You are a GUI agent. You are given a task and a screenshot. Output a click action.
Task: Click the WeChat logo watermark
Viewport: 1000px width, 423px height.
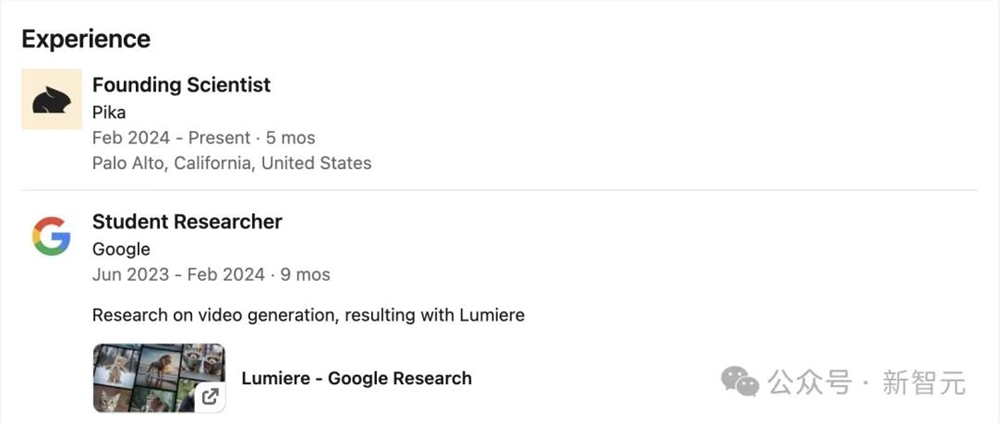pos(741,381)
